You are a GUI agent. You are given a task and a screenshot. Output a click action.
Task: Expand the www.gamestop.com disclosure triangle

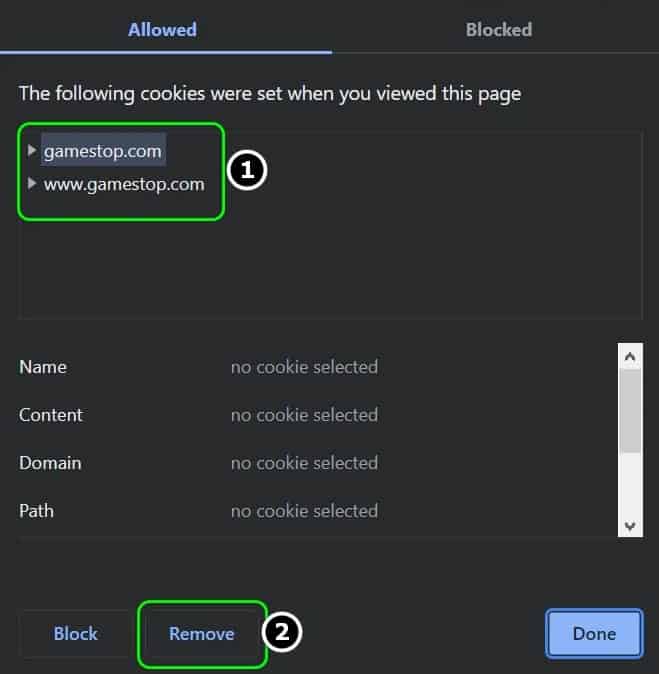[31, 184]
